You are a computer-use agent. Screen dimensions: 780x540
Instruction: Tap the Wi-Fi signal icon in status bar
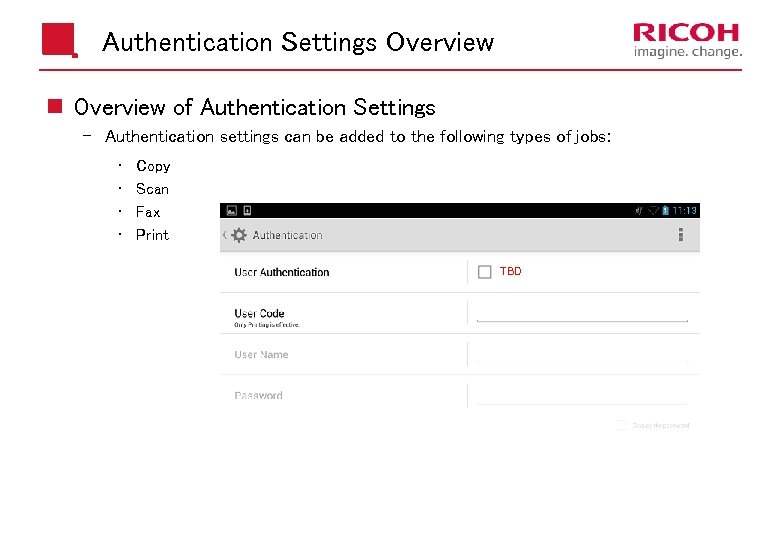[x=653, y=210]
